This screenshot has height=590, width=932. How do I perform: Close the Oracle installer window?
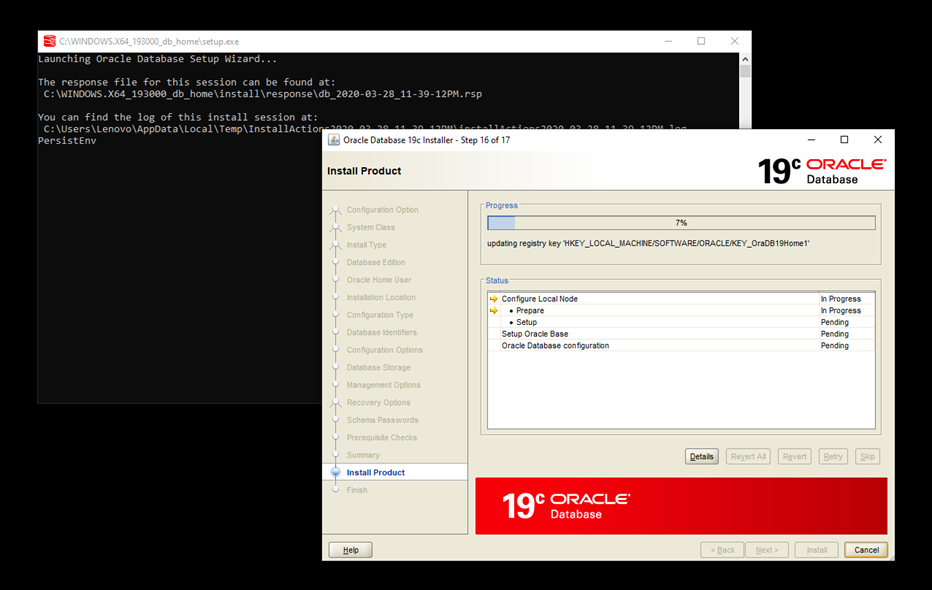pos(877,140)
